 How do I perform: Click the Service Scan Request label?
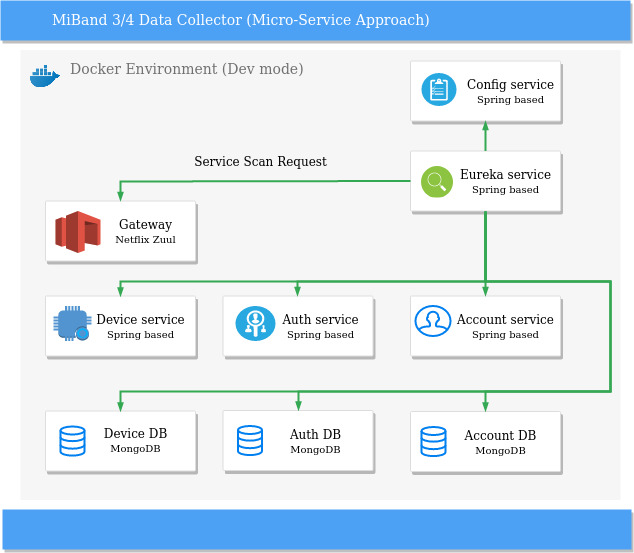pyautogui.click(x=260, y=161)
